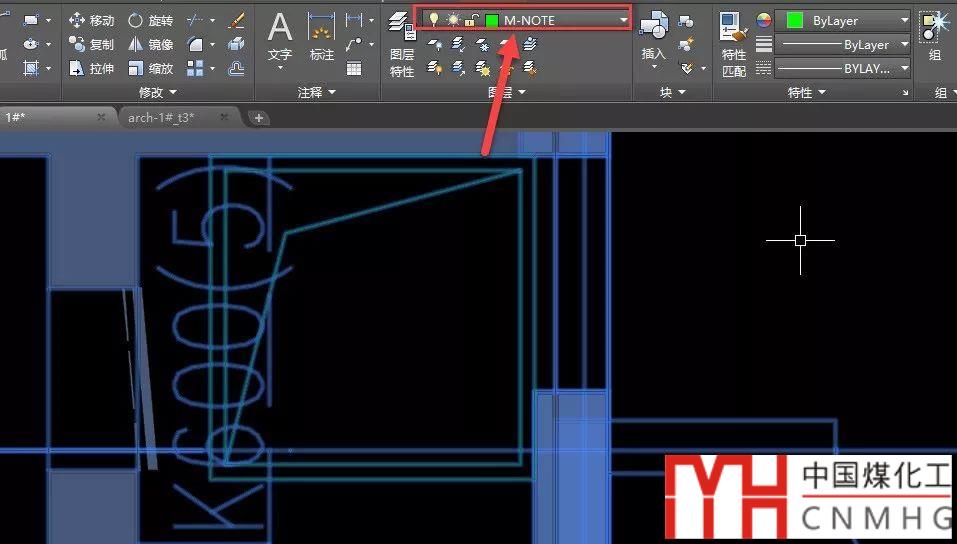The image size is (957, 544).
Task: Open the M-NOTE layer dropdown list
Action: 623,20
